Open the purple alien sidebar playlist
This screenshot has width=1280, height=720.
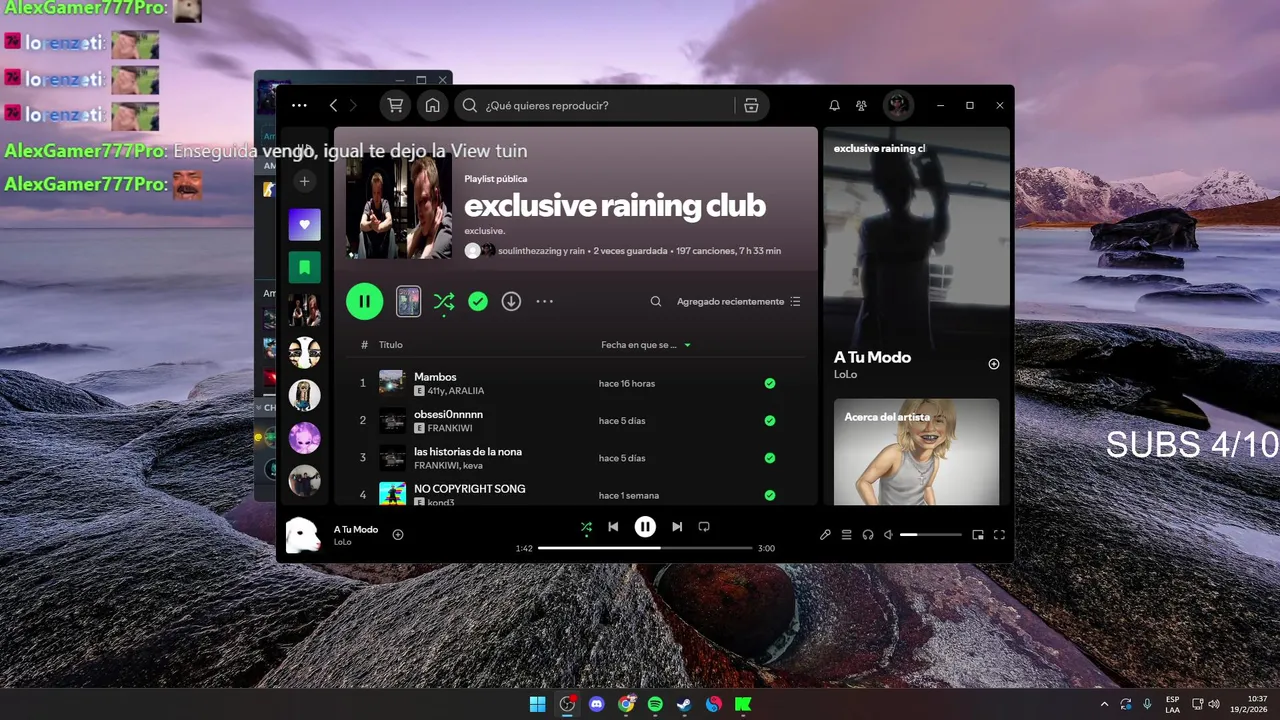[x=305, y=438]
